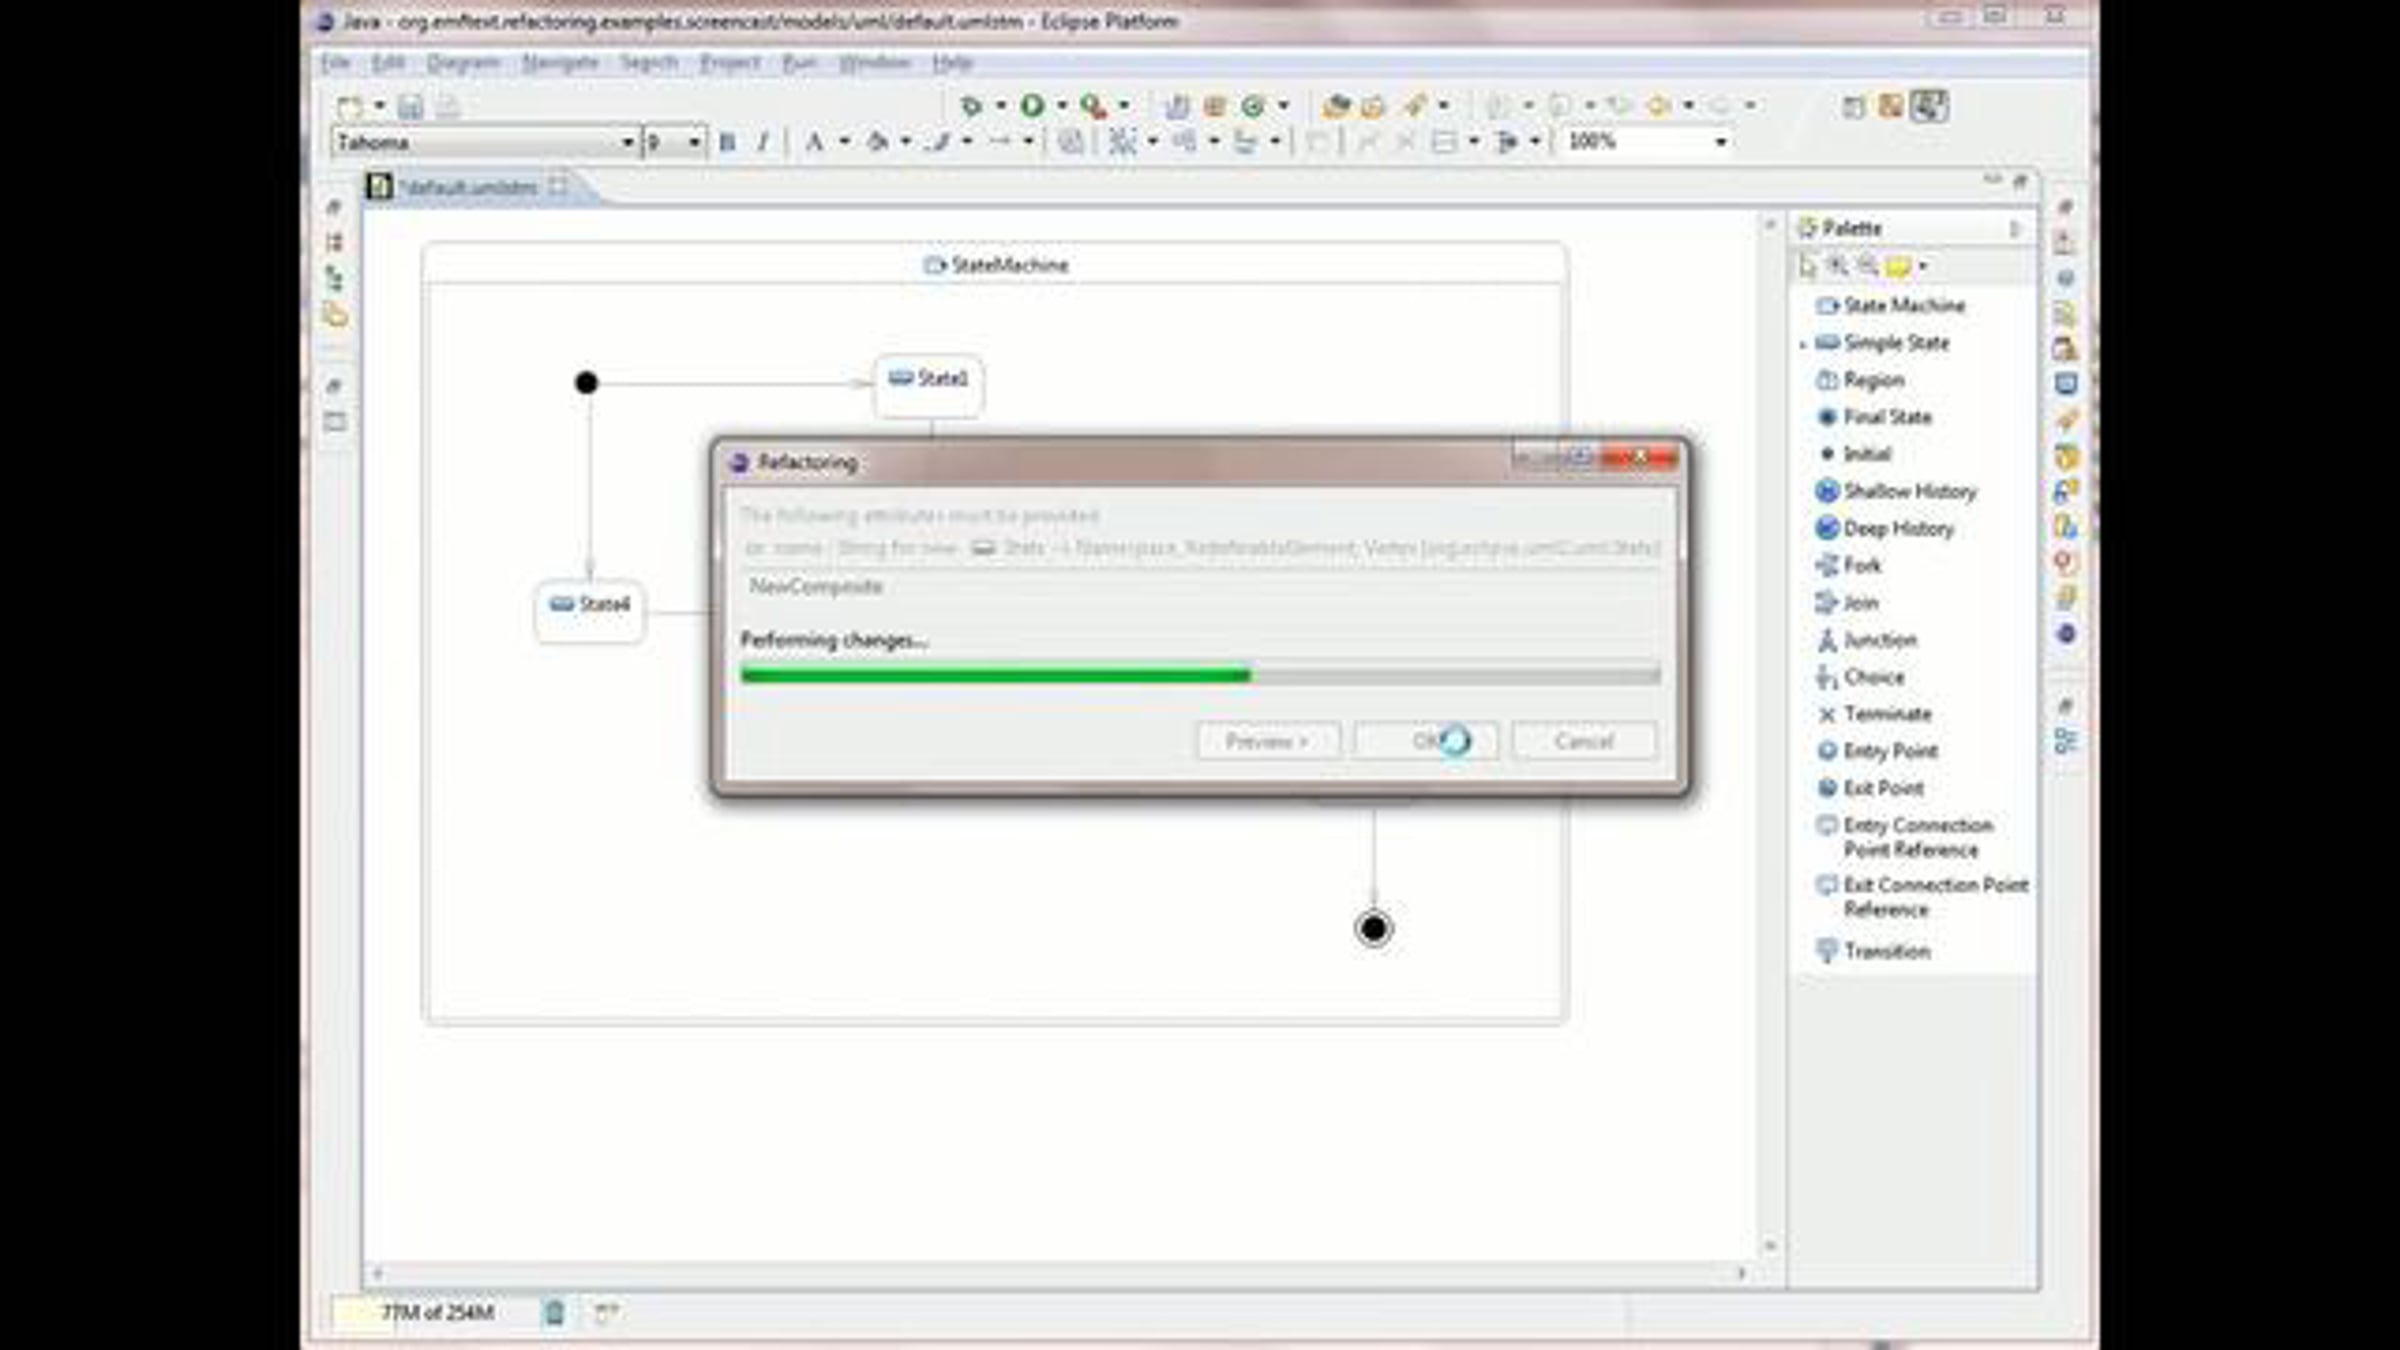Select the Final State palette entry
Viewport: 2400px width, 1350px height.
(1873, 417)
